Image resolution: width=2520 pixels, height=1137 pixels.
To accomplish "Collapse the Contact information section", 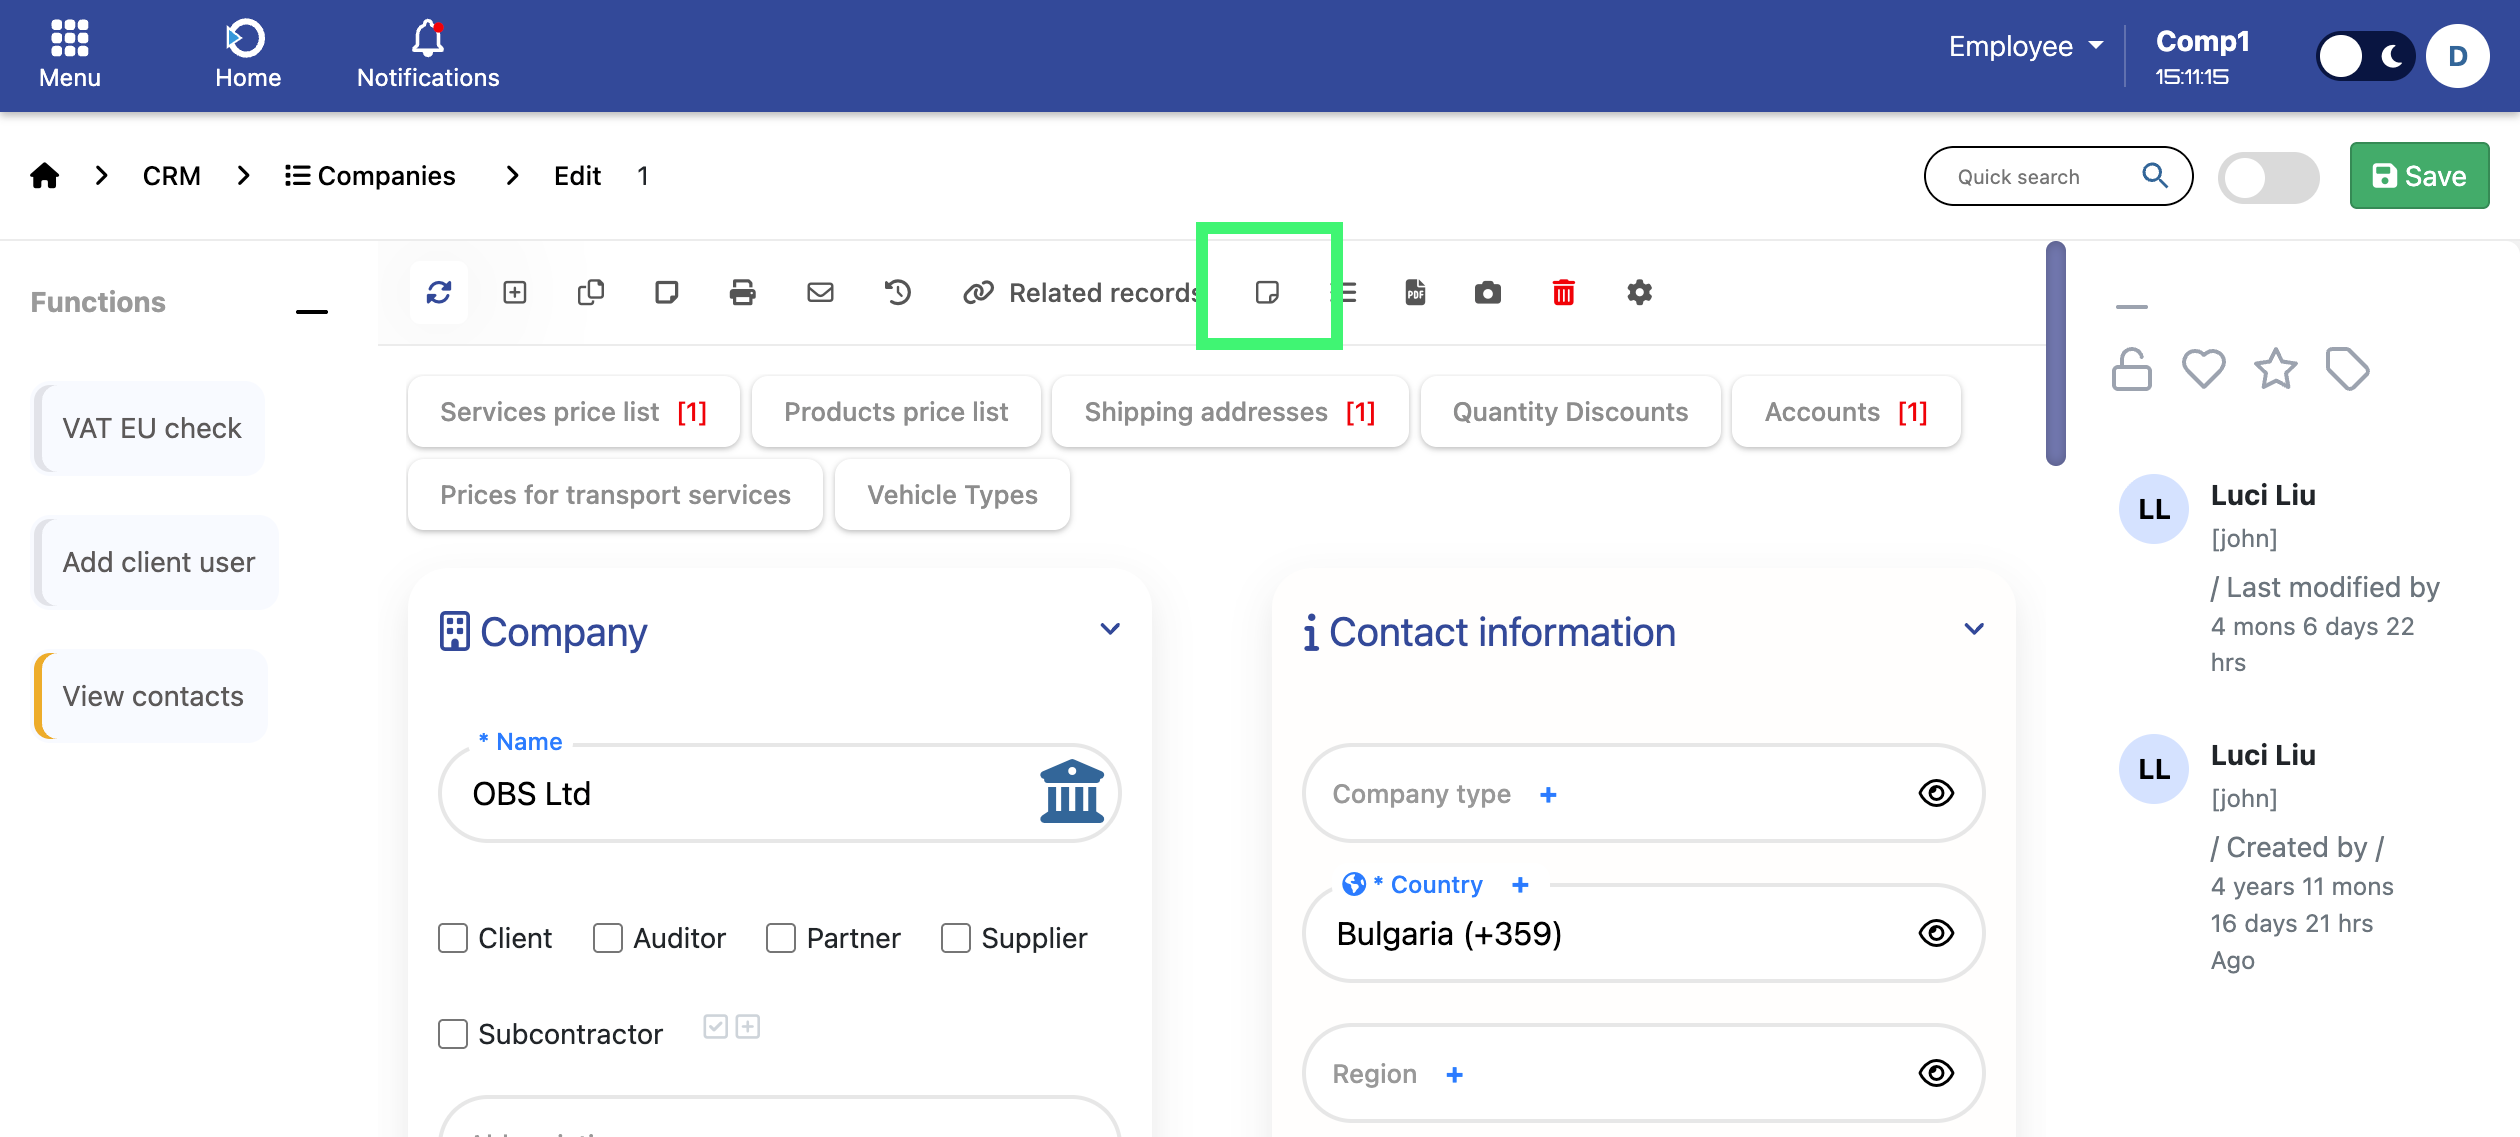I will (x=1974, y=629).
